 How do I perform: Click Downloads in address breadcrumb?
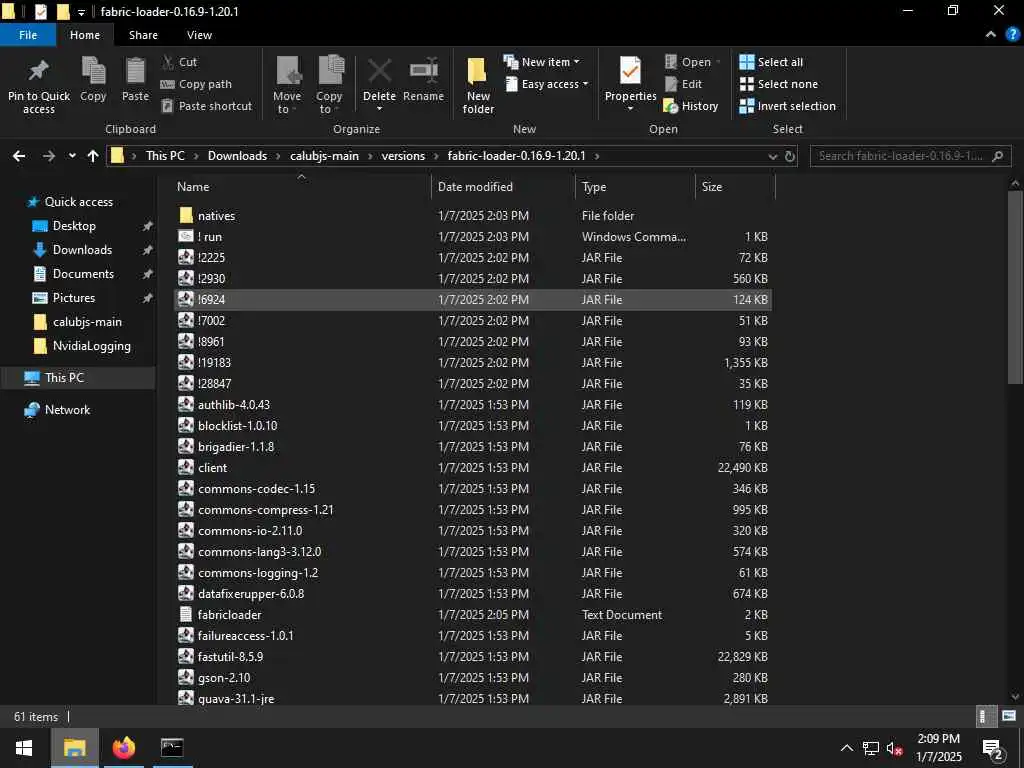[237, 156]
